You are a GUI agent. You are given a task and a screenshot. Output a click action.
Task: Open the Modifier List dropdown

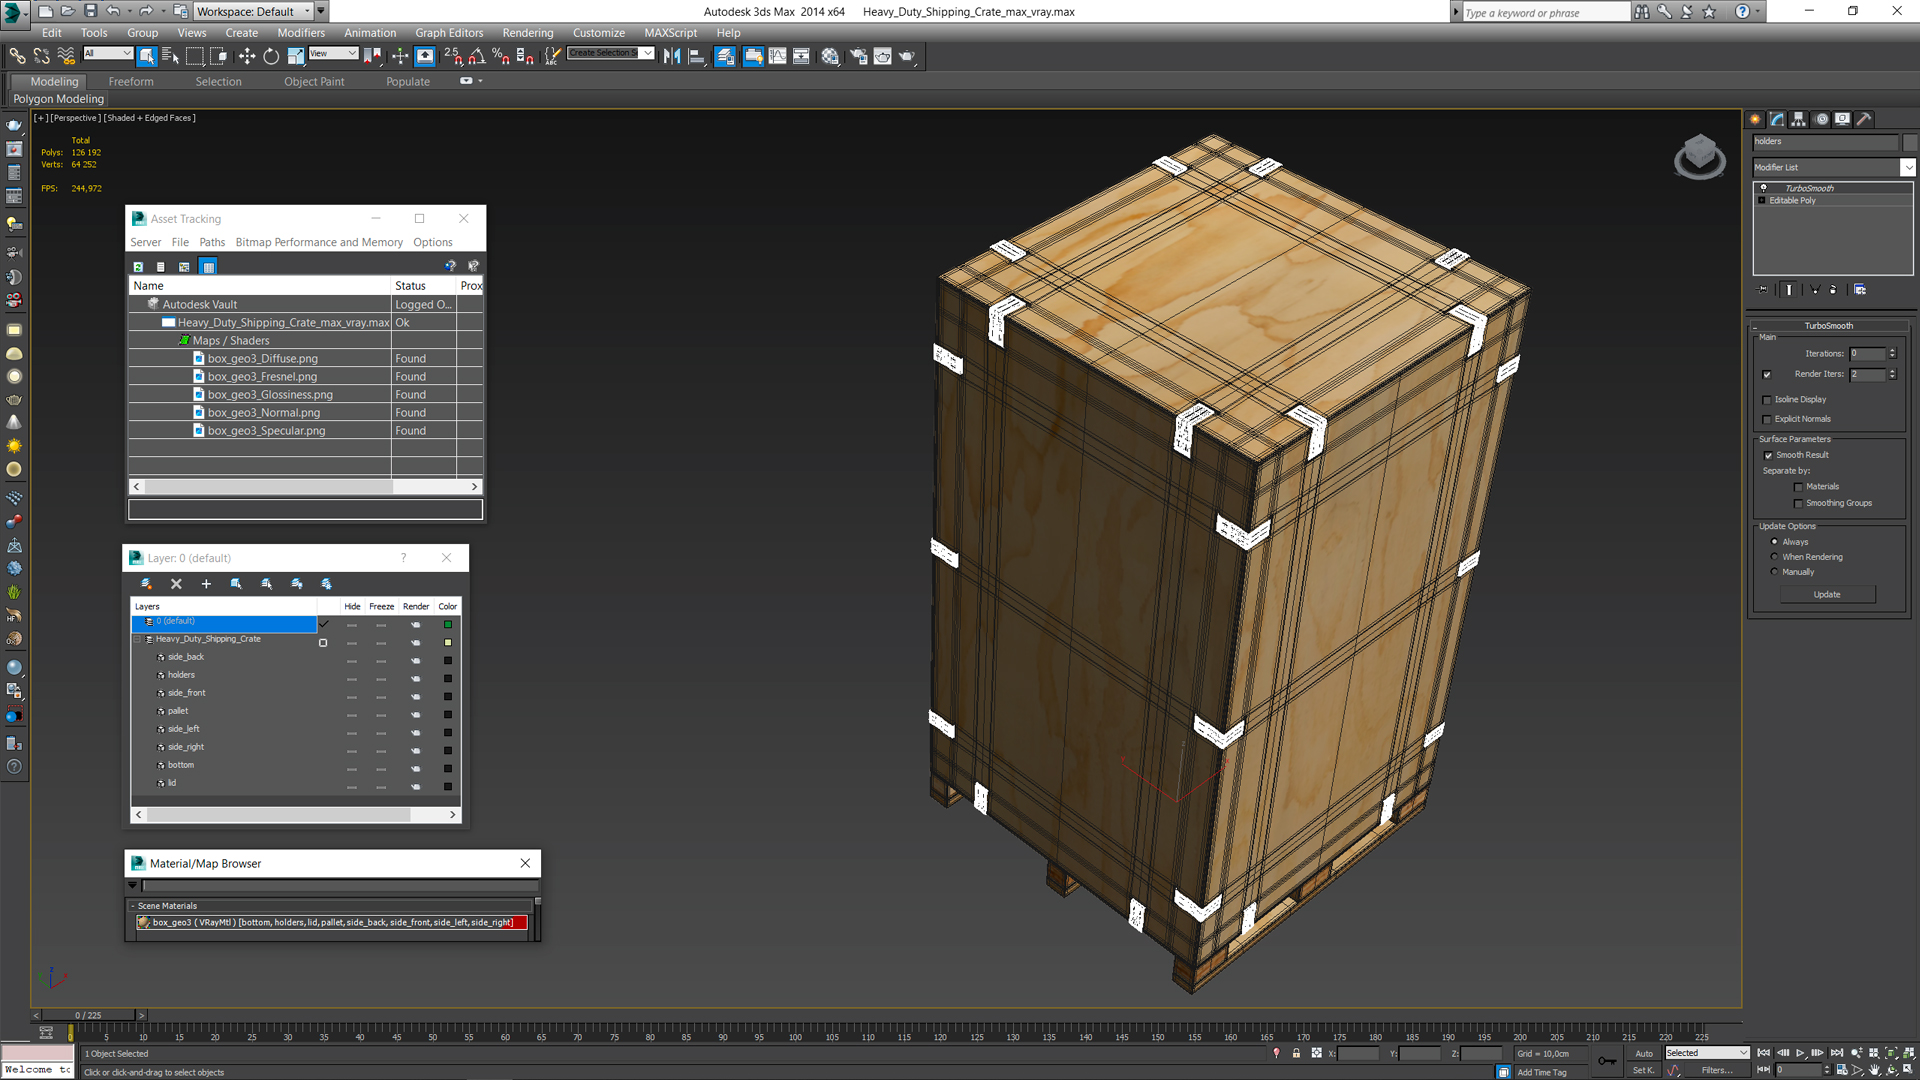1908,168
